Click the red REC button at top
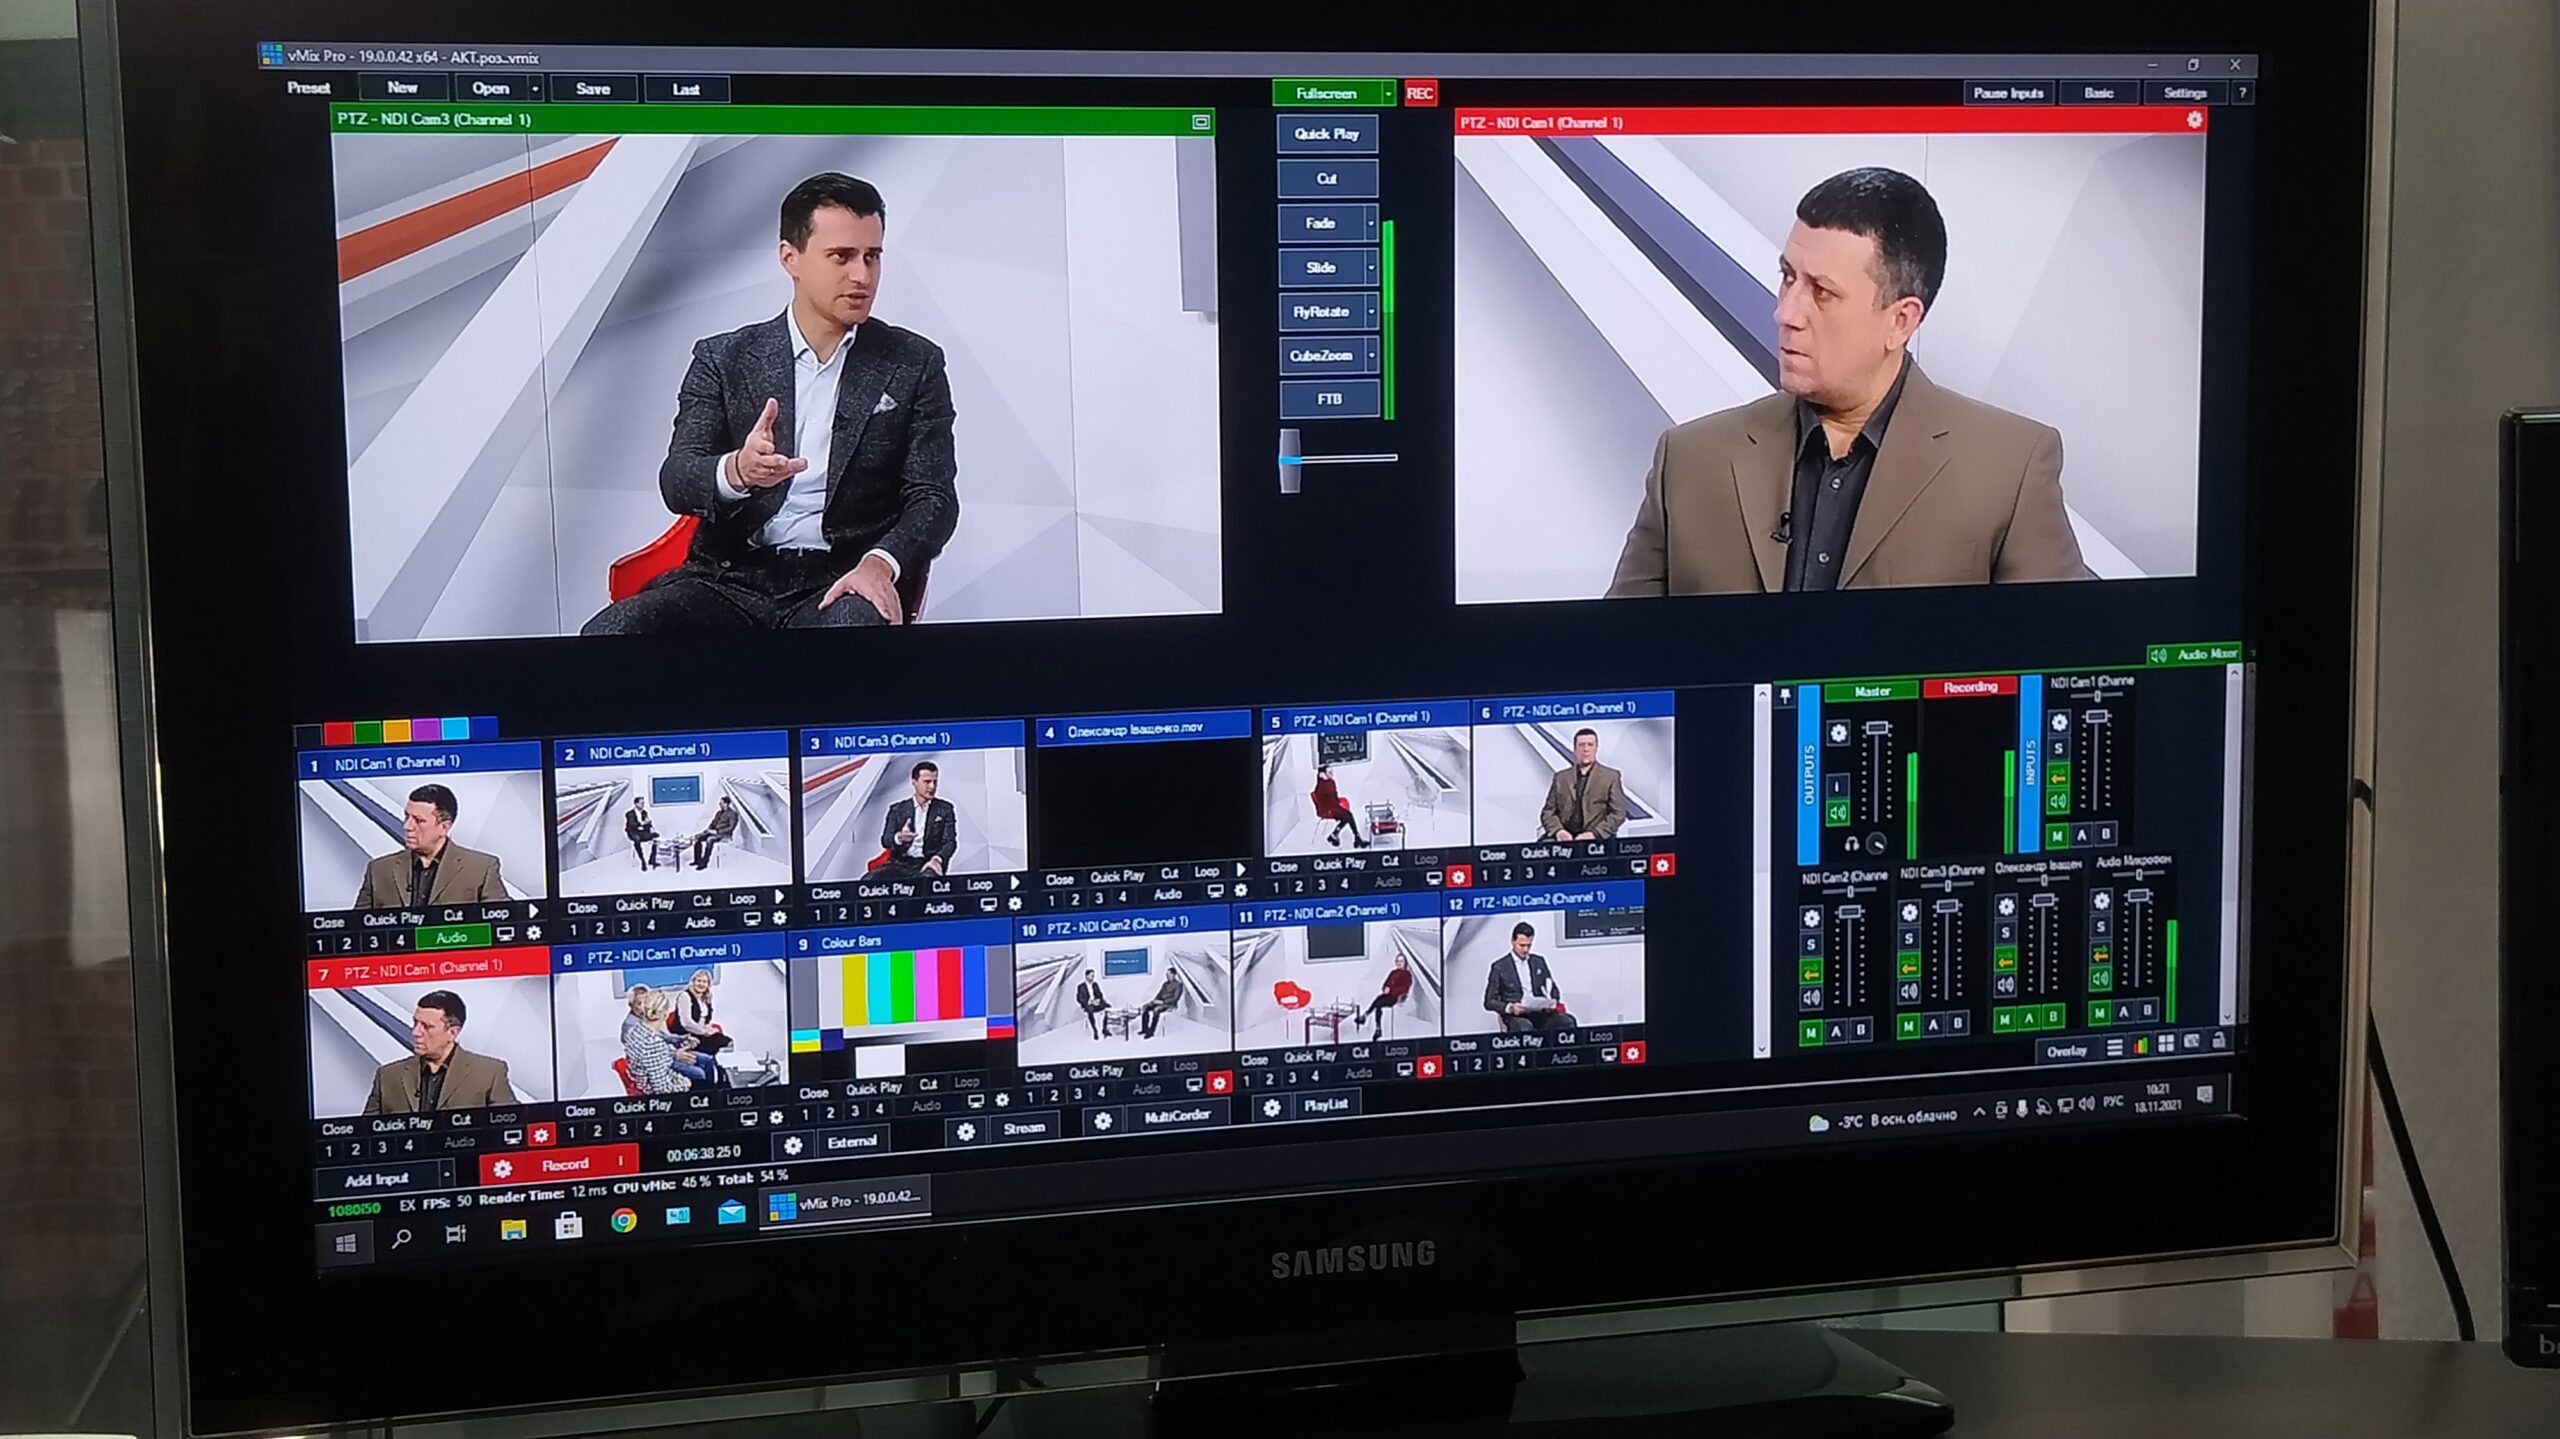Image resolution: width=2560 pixels, height=1439 pixels. click(1420, 94)
